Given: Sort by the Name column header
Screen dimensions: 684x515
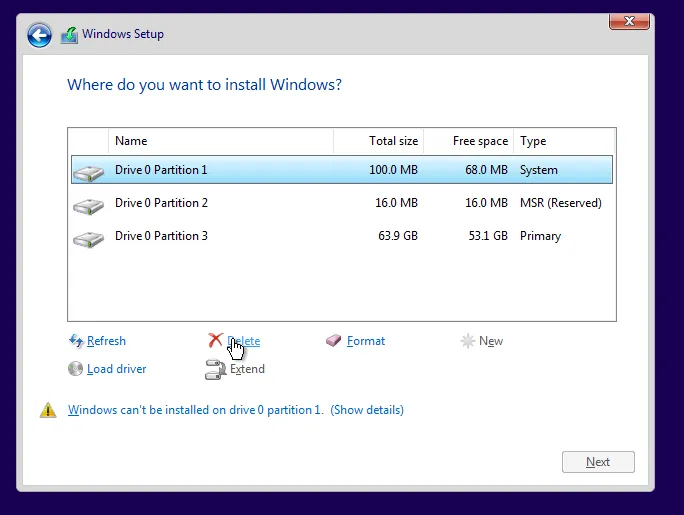Looking at the screenshot, I should click(x=220, y=141).
